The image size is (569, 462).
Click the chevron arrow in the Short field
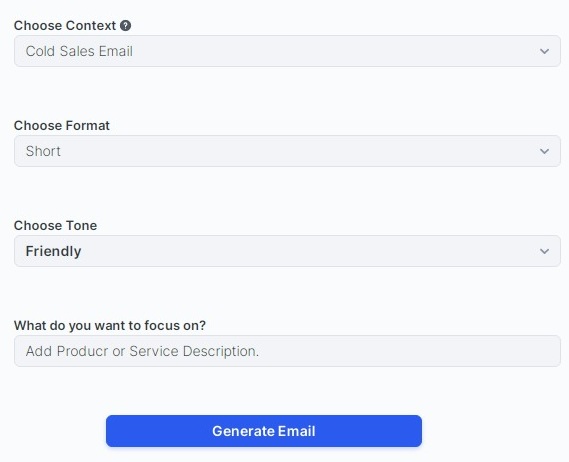pos(544,151)
